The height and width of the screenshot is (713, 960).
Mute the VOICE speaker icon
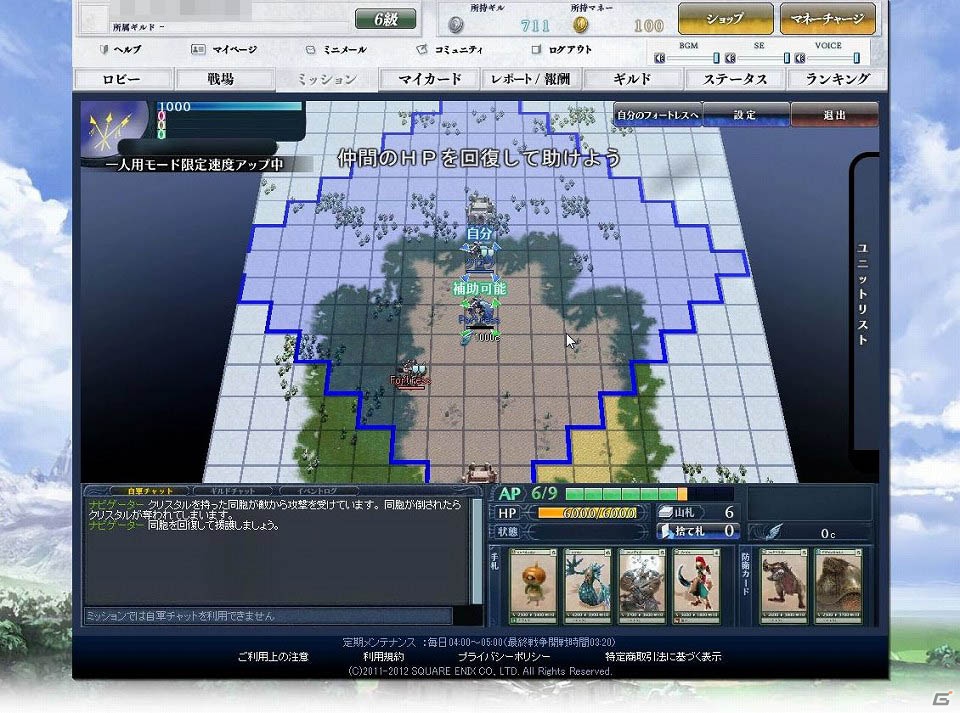click(800, 58)
